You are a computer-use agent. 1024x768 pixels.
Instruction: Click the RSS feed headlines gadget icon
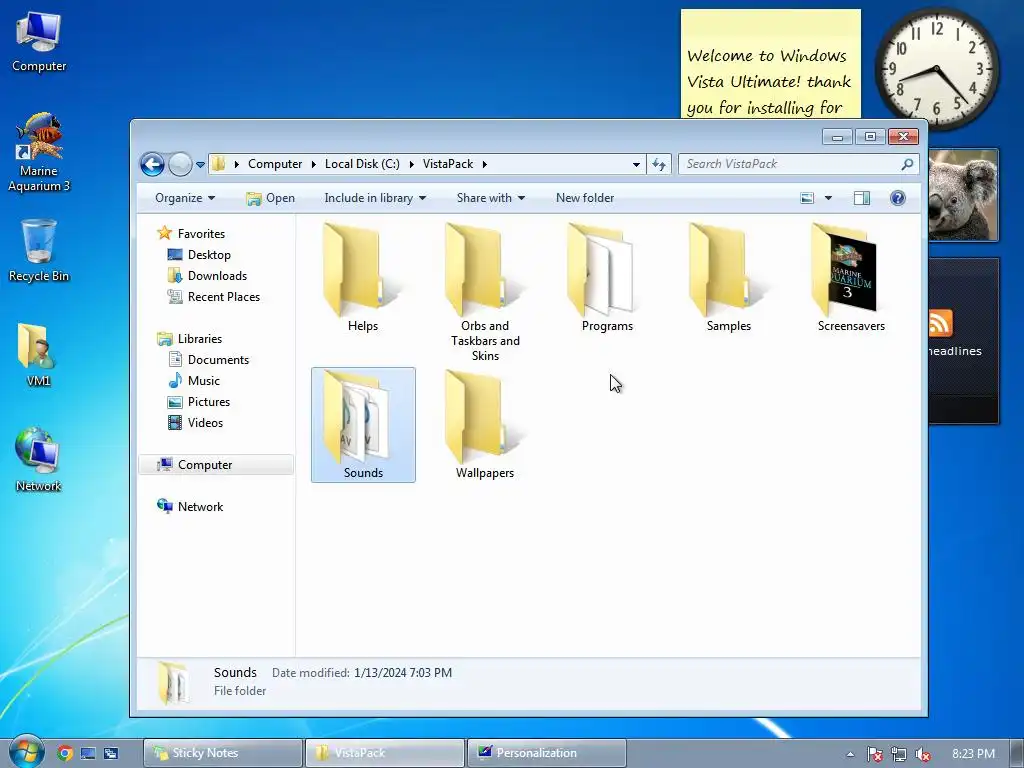[x=940, y=323]
